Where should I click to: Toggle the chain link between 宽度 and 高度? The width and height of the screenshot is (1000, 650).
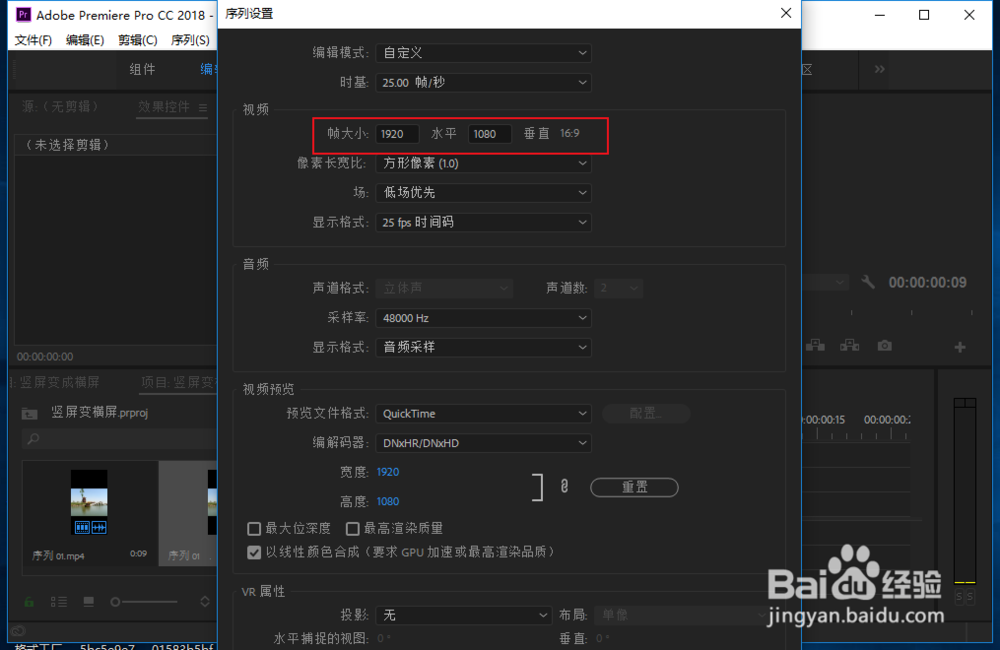coord(564,486)
